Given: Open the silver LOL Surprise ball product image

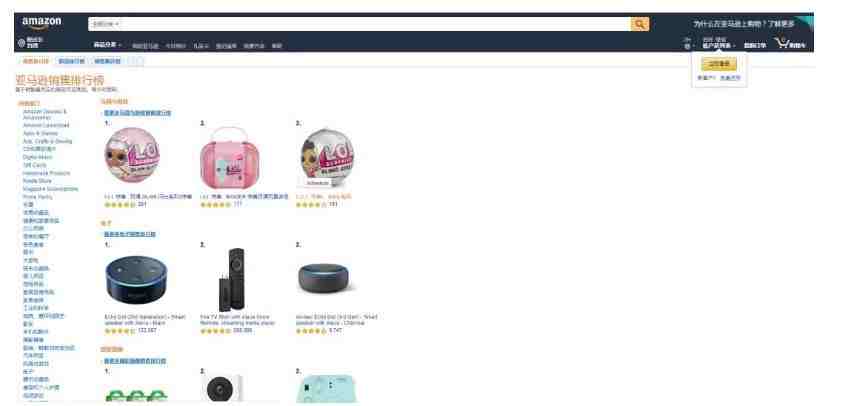Looking at the screenshot, I should pyautogui.click(x=327, y=157).
